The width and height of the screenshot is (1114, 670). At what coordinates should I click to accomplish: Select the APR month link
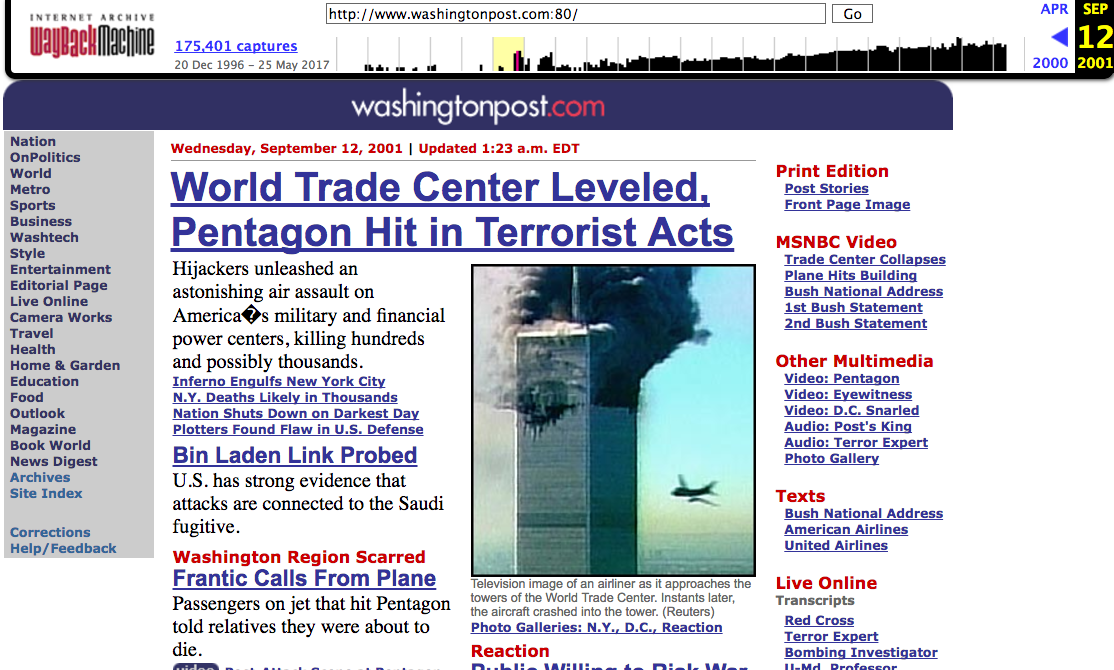[x=1054, y=9]
